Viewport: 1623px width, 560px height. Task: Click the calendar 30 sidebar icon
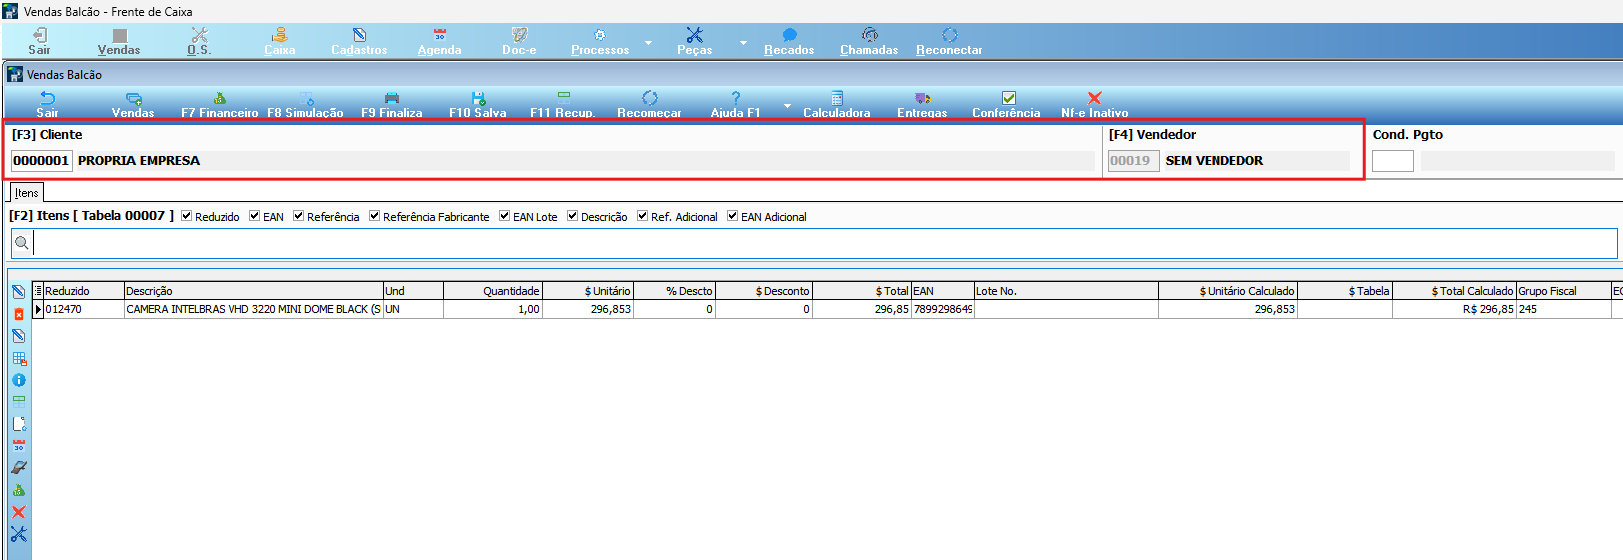(x=18, y=446)
